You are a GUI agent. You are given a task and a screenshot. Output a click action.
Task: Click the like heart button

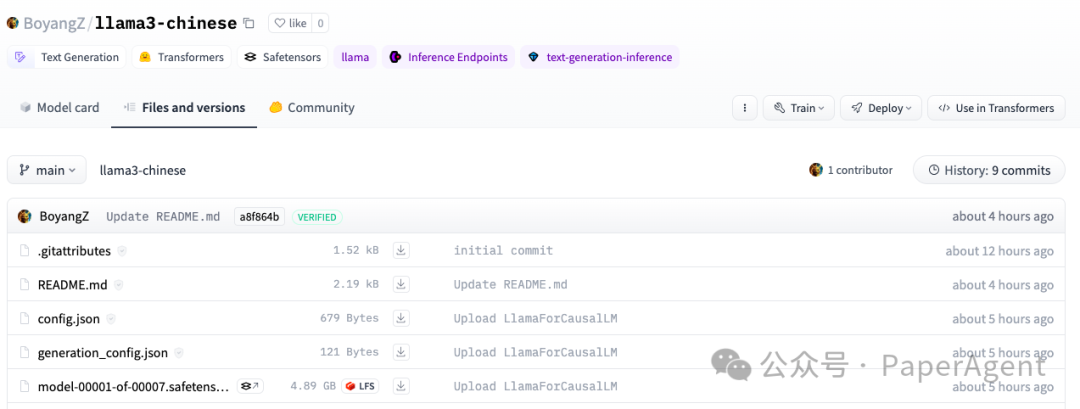290,23
